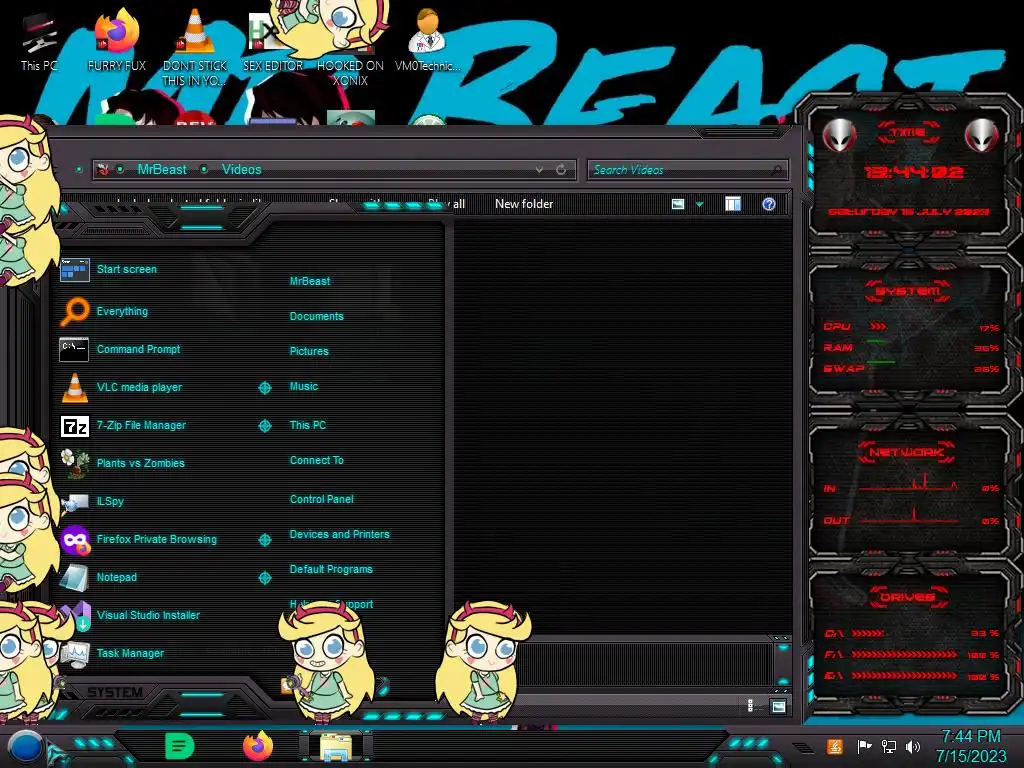
Task: Change view button in Explorer toolbar
Action: (x=677, y=204)
